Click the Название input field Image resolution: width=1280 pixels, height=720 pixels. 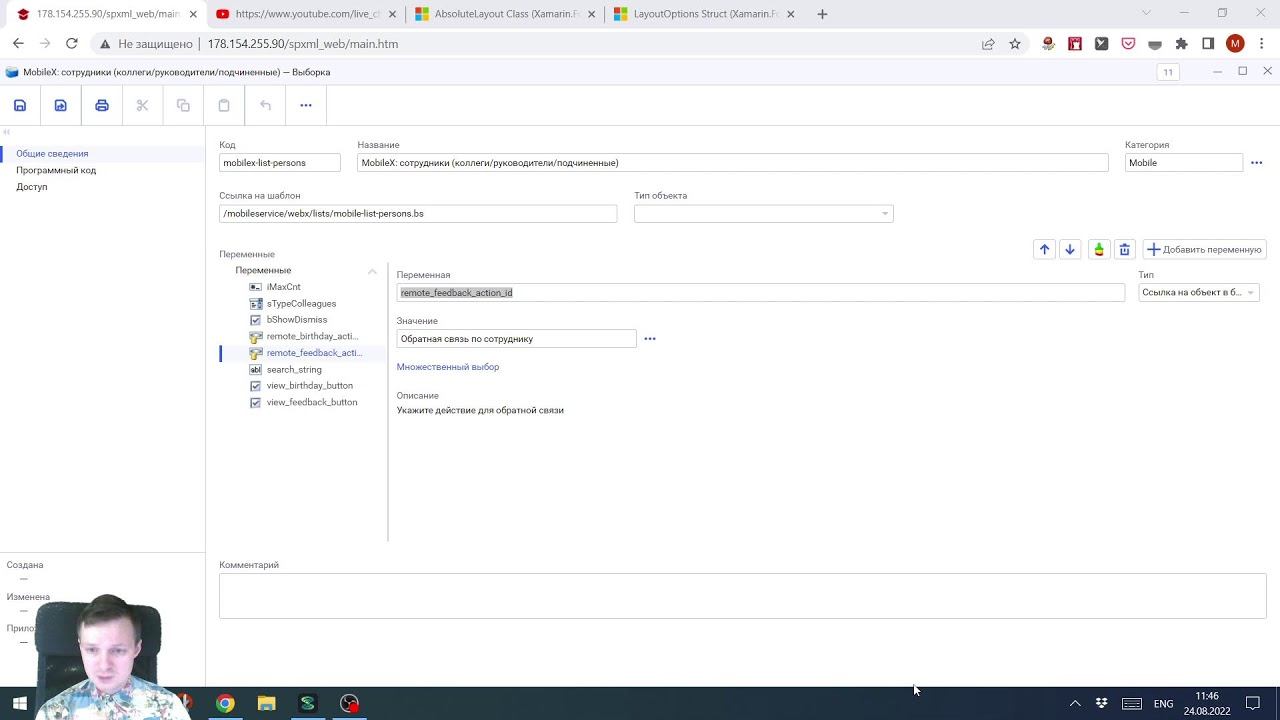tap(733, 163)
